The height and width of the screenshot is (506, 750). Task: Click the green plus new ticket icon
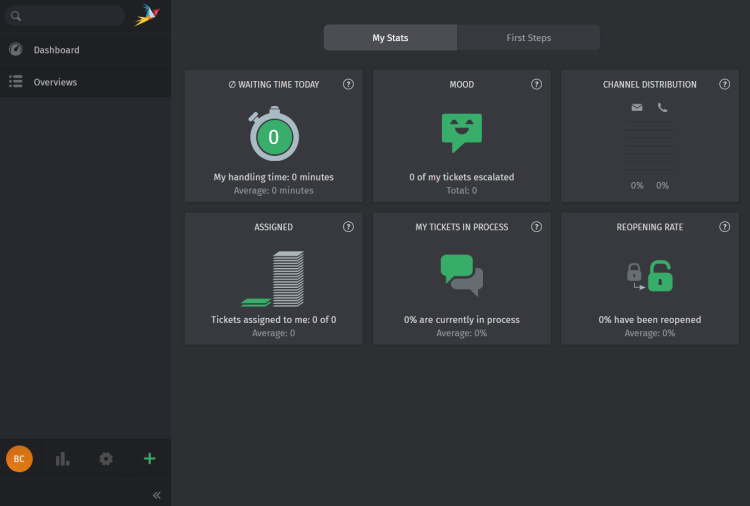click(x=149, y=459)
